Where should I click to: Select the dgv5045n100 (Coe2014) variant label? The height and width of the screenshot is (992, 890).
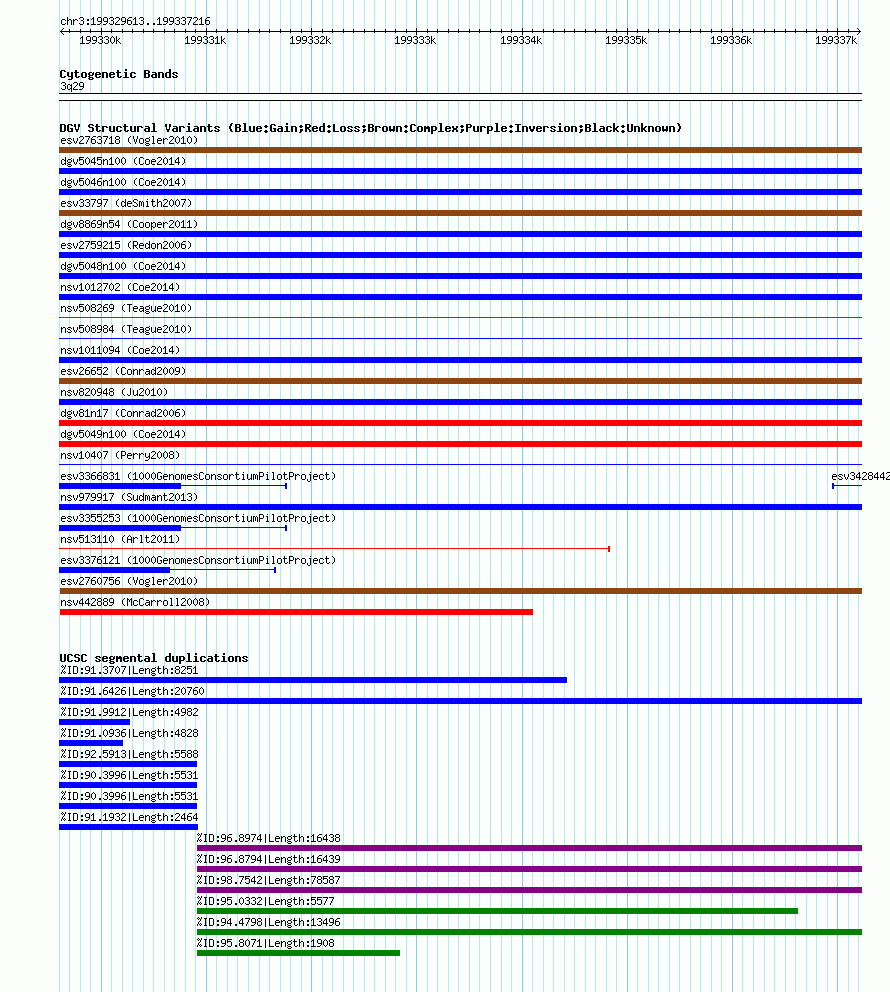[x=123, y=161]
